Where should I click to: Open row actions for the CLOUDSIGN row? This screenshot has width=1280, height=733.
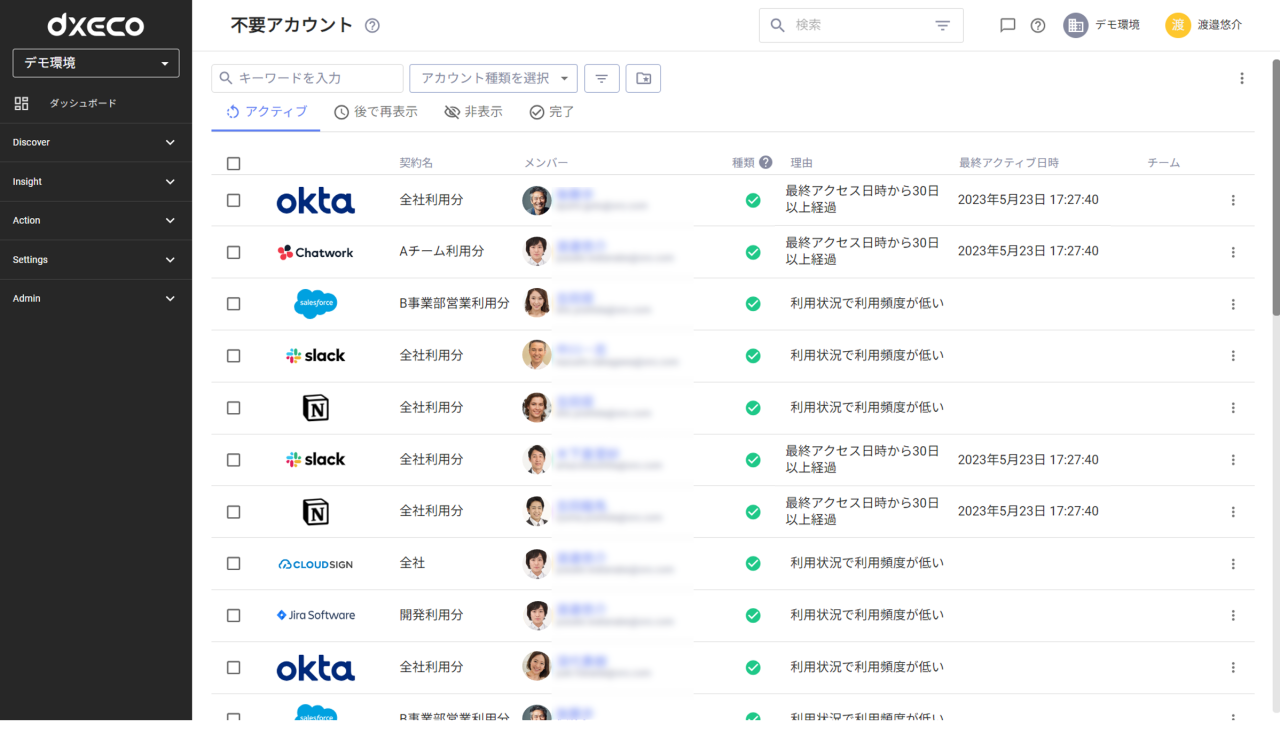pyautogui.click(x=1233, y=564)
